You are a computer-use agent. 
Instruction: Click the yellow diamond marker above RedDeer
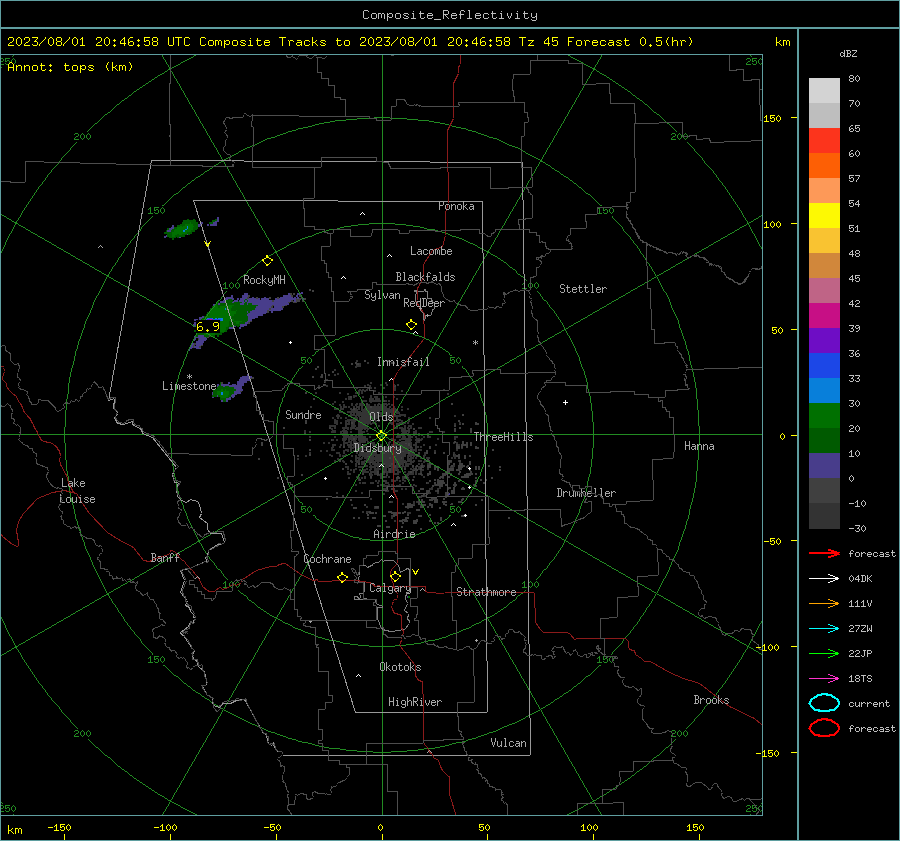411,325
